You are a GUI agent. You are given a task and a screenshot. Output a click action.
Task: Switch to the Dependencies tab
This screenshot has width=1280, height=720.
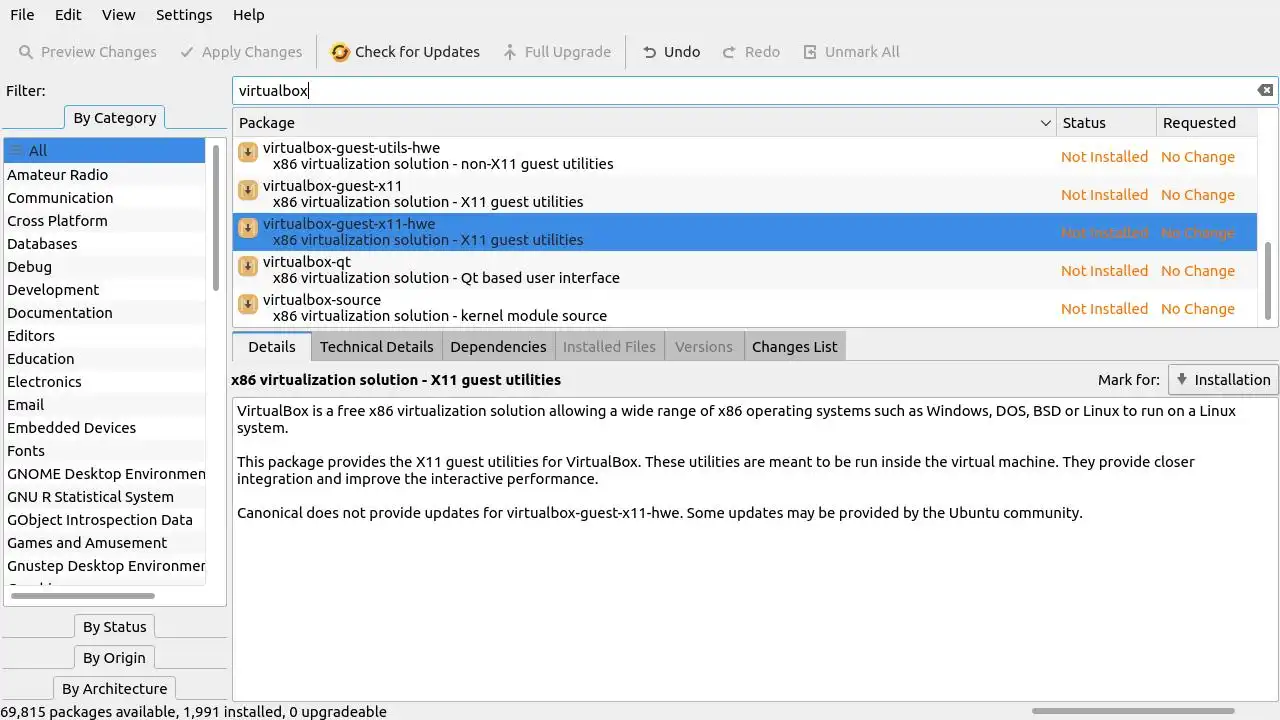click(x=498, y=347)
